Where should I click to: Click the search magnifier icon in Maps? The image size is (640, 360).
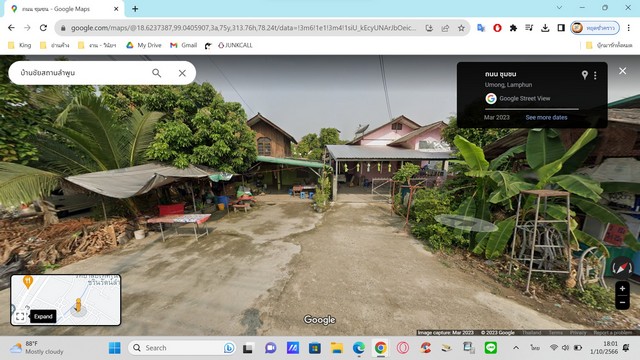[156, 73]
